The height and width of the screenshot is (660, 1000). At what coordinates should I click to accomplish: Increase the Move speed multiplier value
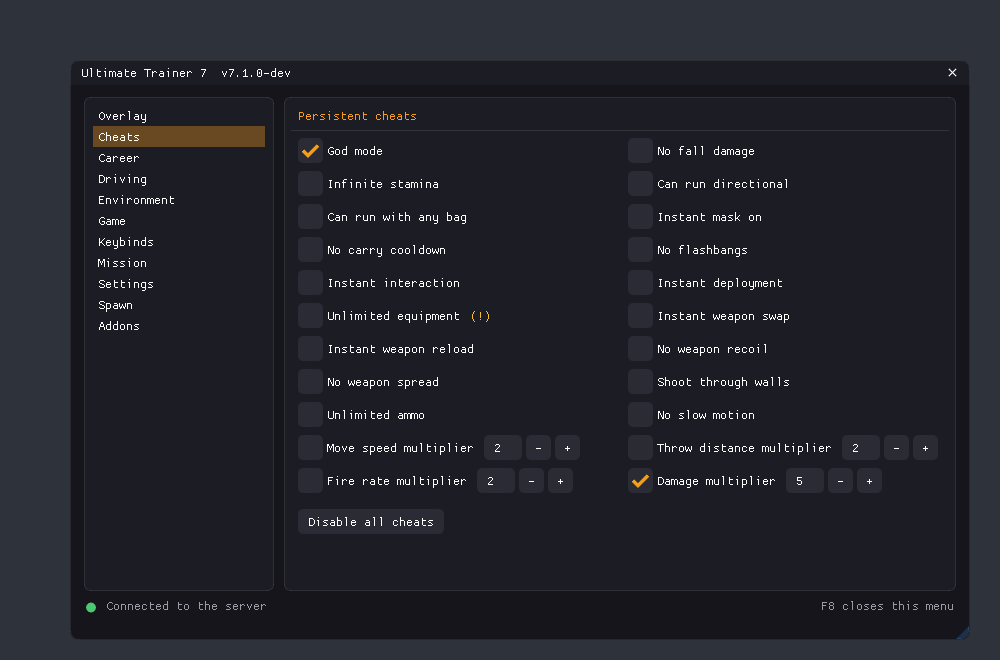pyautogui.click(x=567, y=448)
